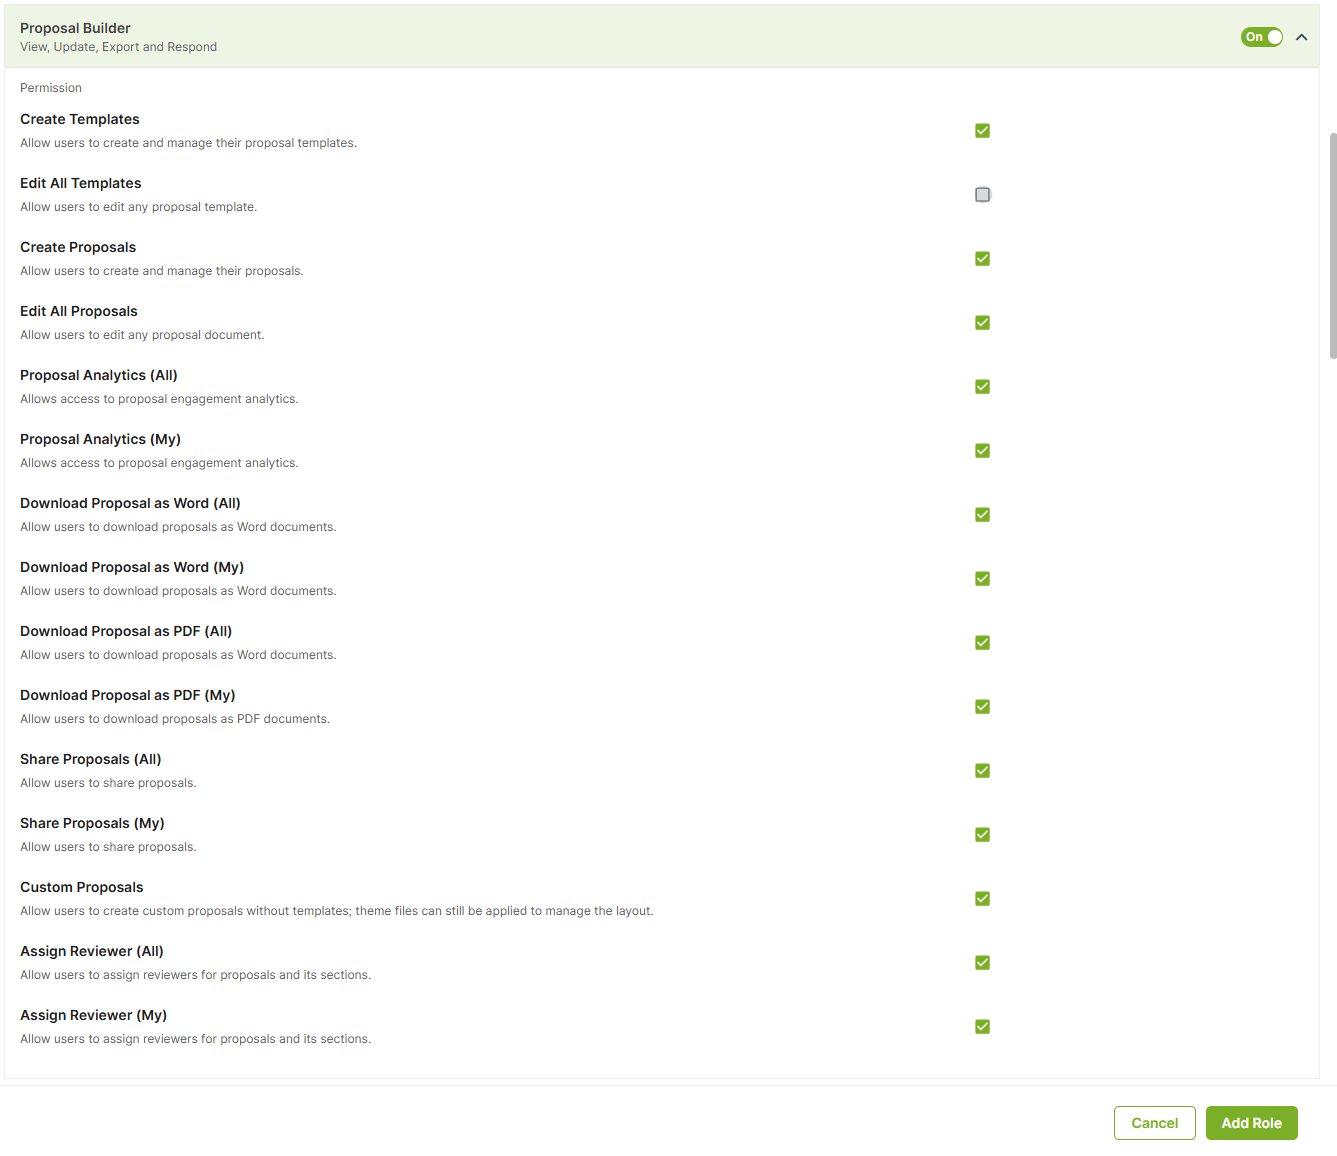Toggle Download Proposal as PDF (All) checkbox
Viewport: 1337px width, 1156px height.
(x=982, y=643)
